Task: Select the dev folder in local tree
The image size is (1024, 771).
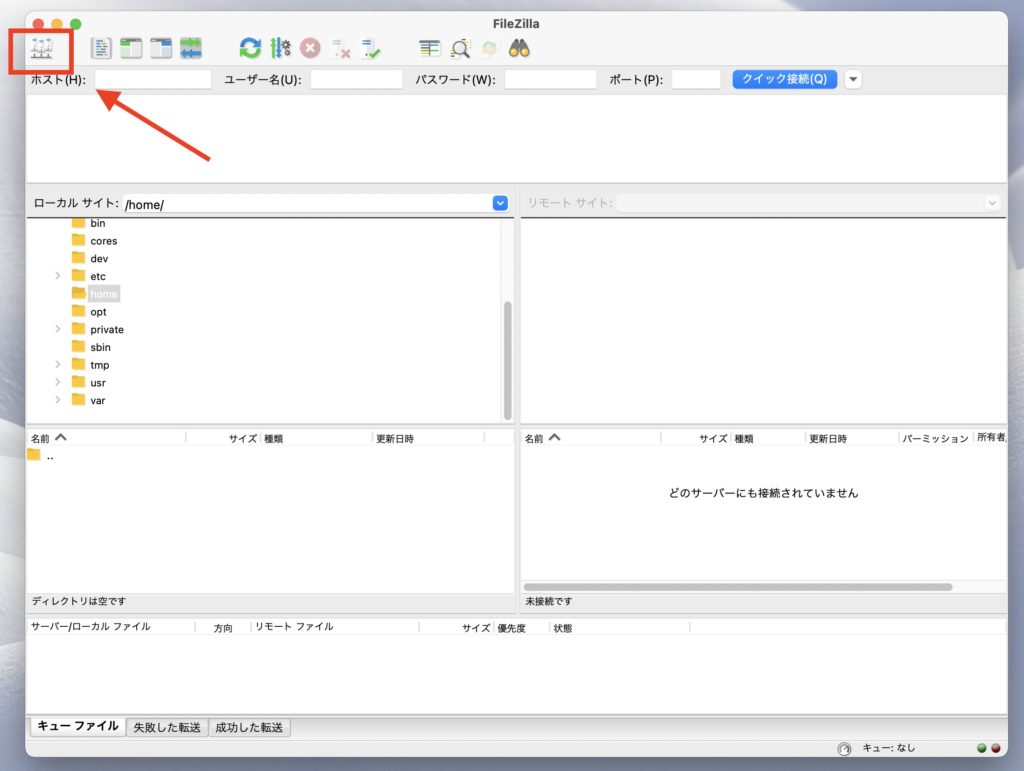Action: point(99,259)
